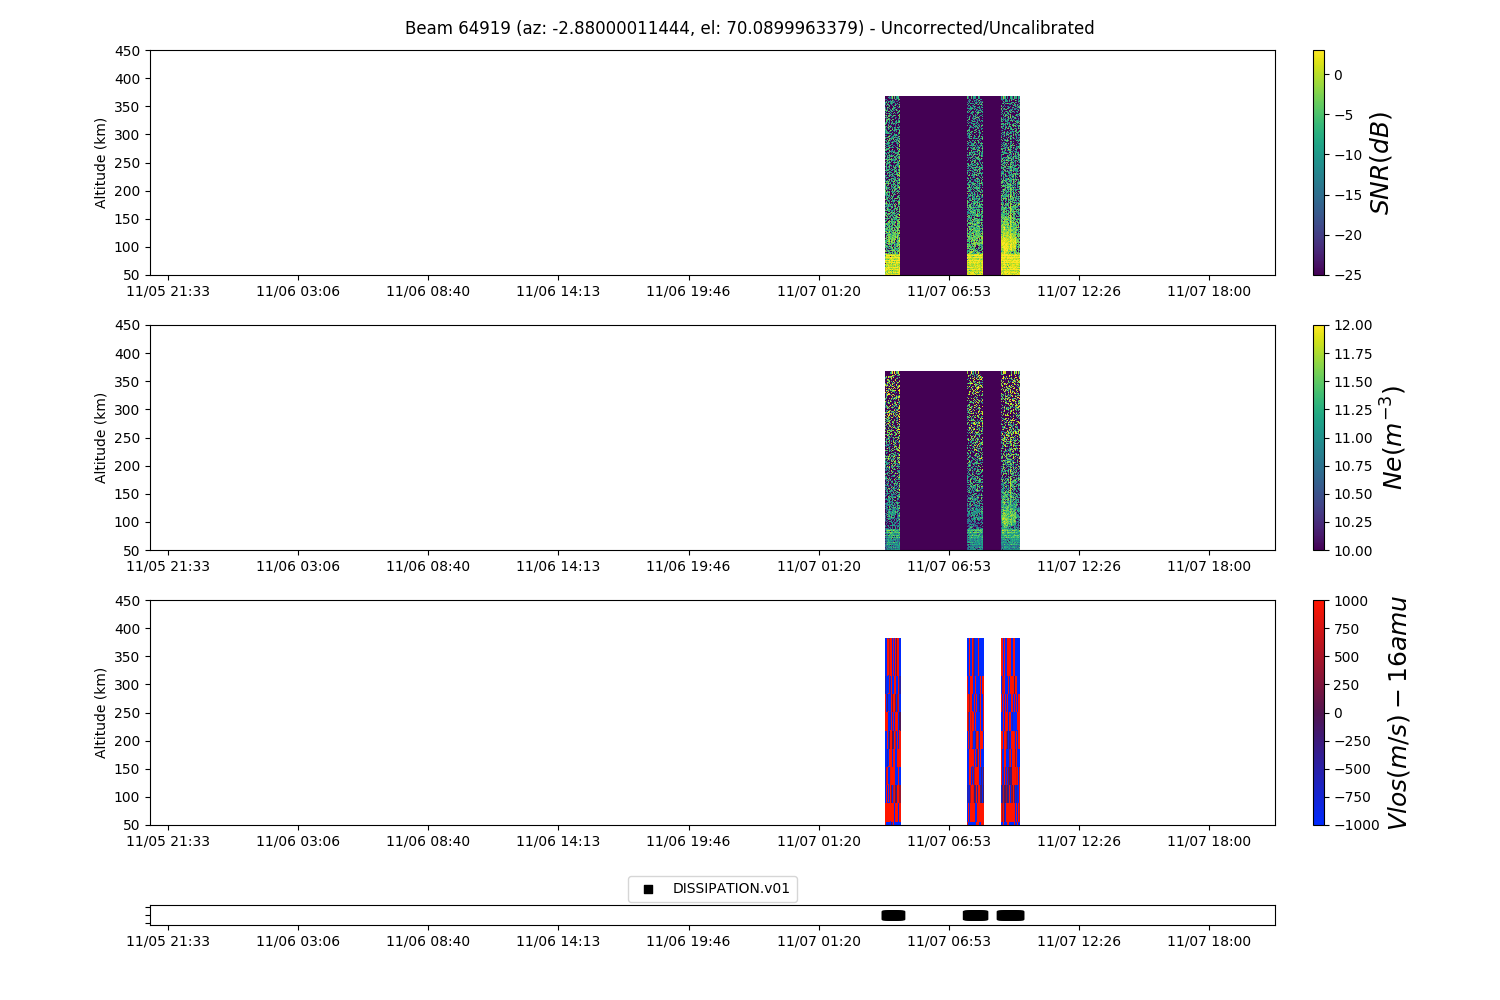This screenshot has width=1500, height=1000.
Task: Click the Ne electron density colorbar
Action: 1318,437
